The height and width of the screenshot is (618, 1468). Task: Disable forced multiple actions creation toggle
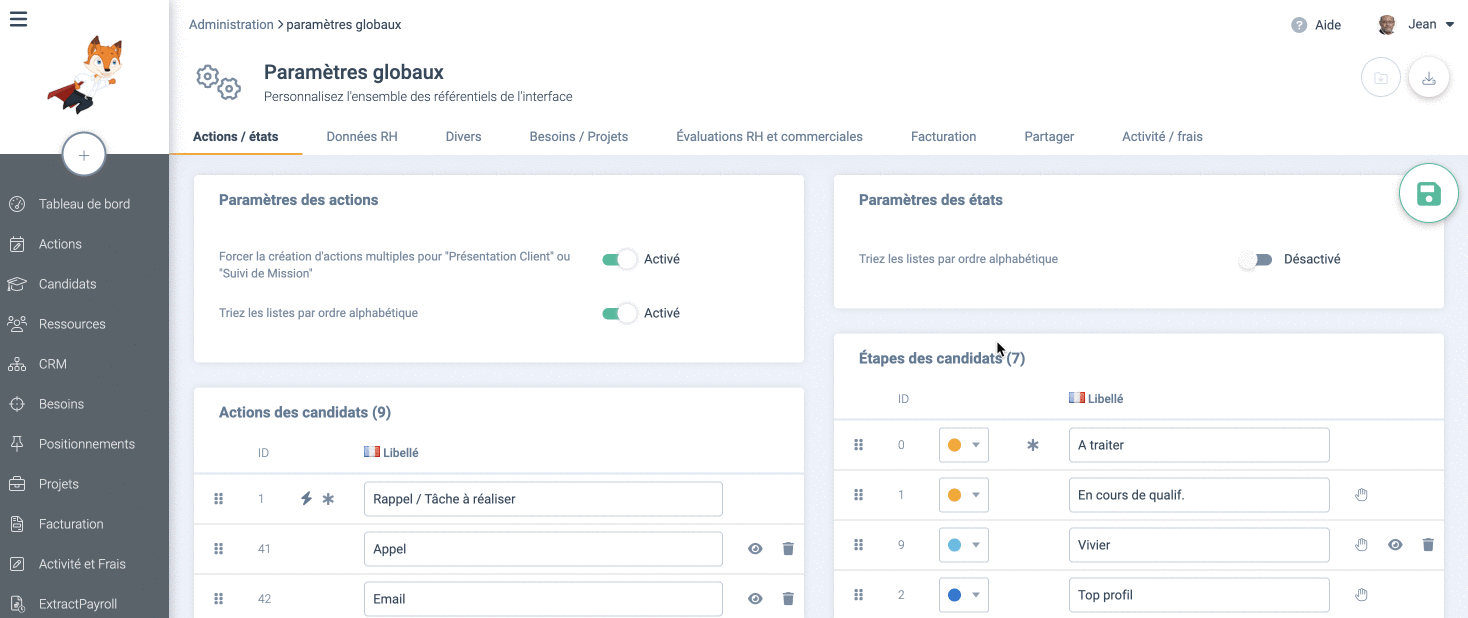coord(620,259)
